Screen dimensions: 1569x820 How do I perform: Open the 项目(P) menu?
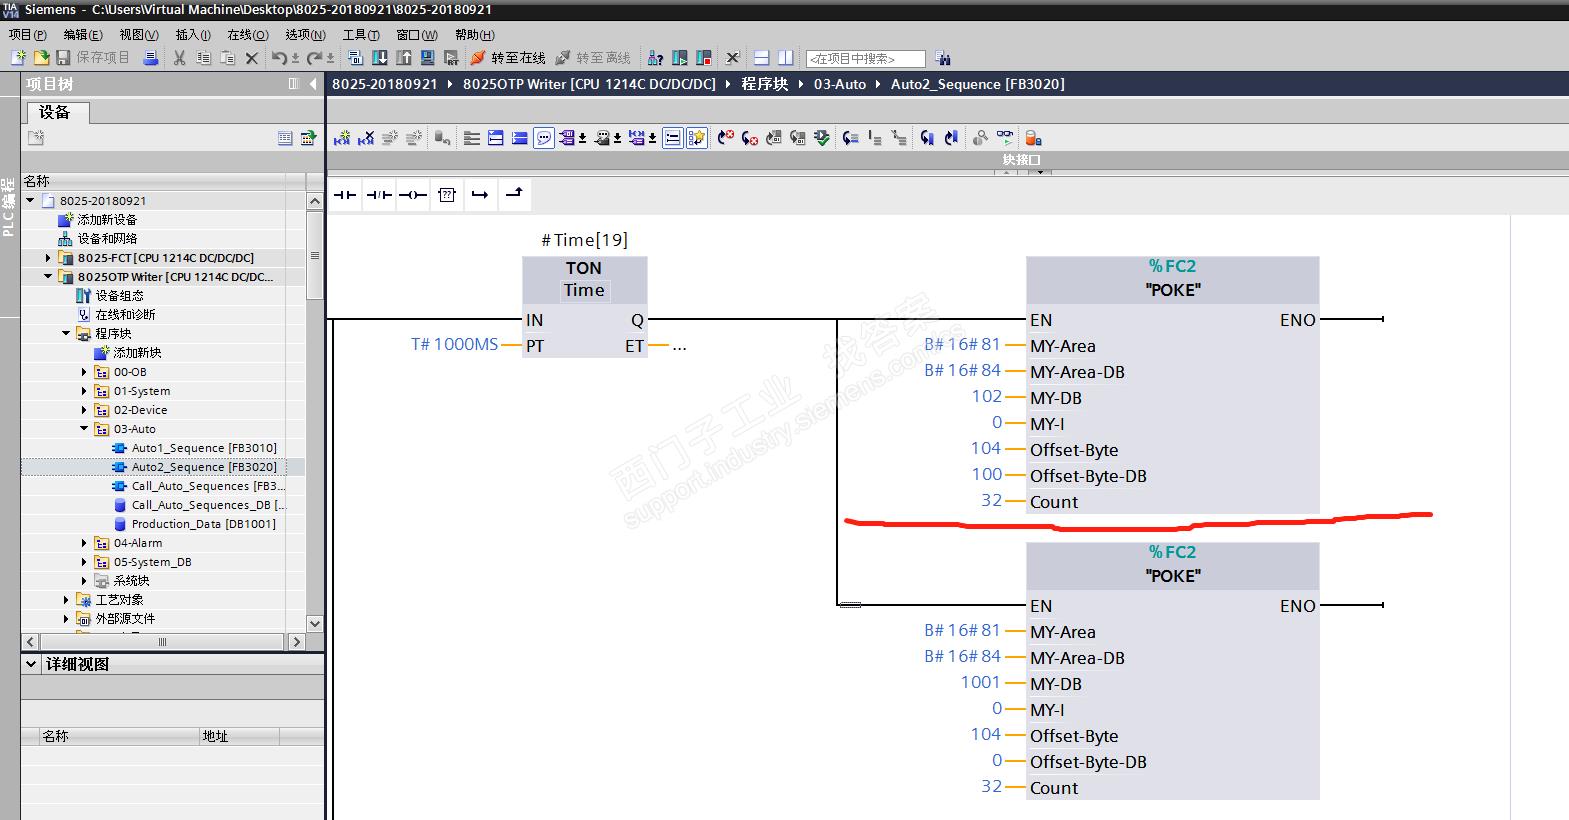point(28,34)
